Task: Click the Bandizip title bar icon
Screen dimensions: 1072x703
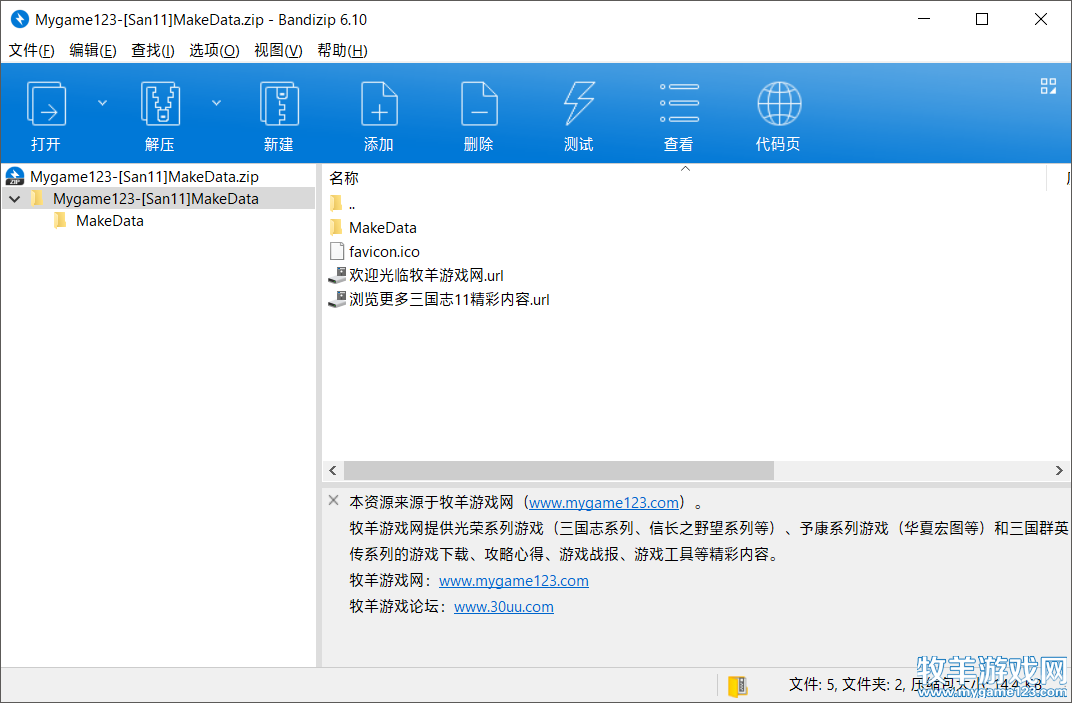Action: click(x=20, y=19)
